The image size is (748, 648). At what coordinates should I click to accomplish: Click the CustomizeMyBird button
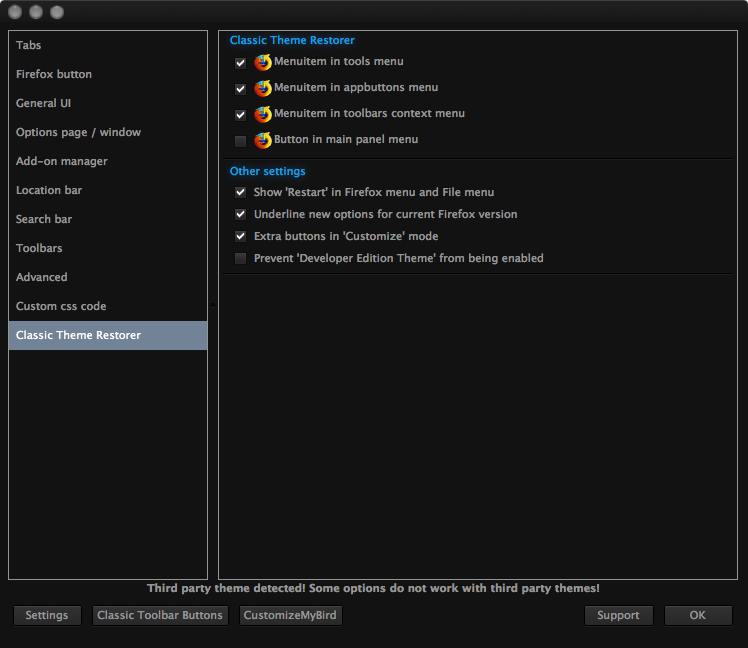pos(291,615)
